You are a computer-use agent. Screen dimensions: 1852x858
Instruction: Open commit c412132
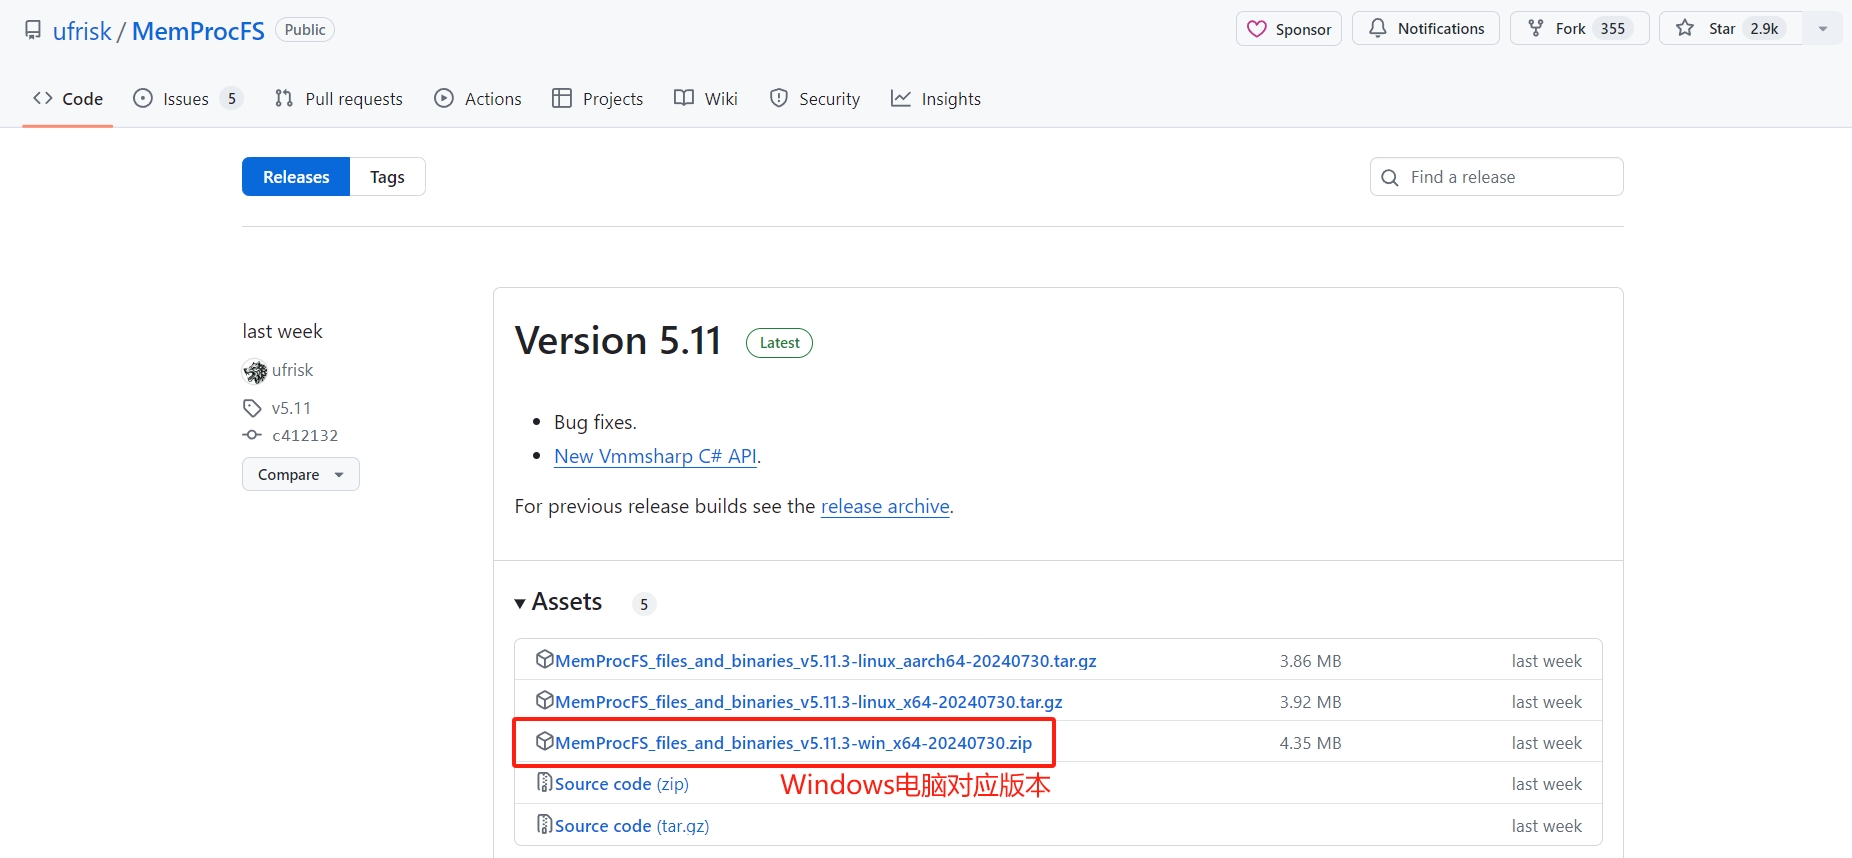305,436
